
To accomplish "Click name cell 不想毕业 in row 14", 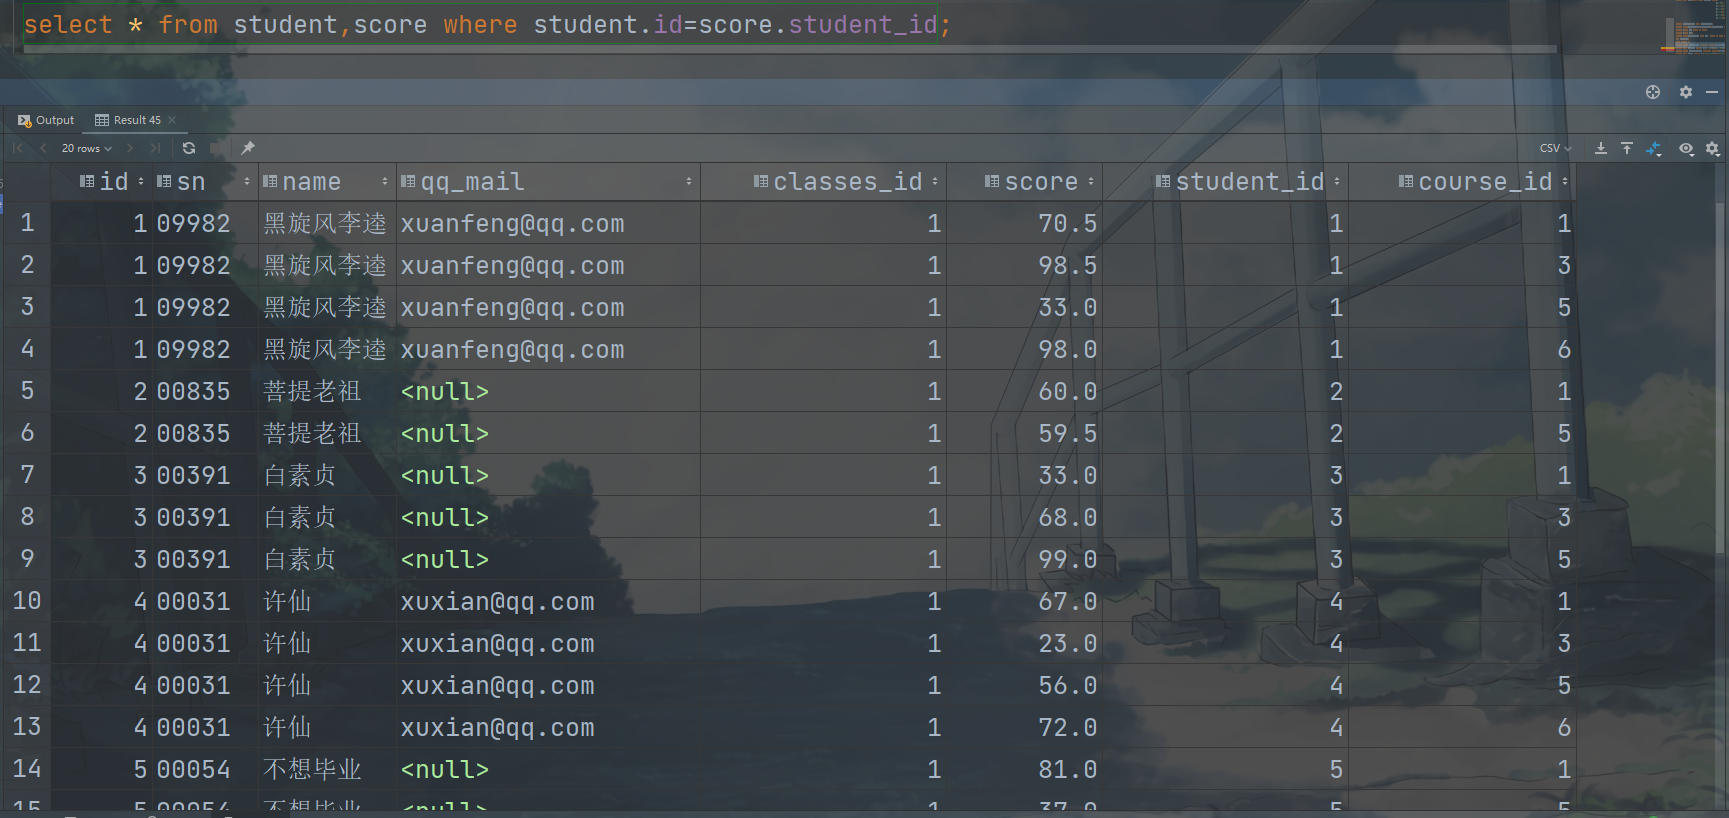I will 326,769.
